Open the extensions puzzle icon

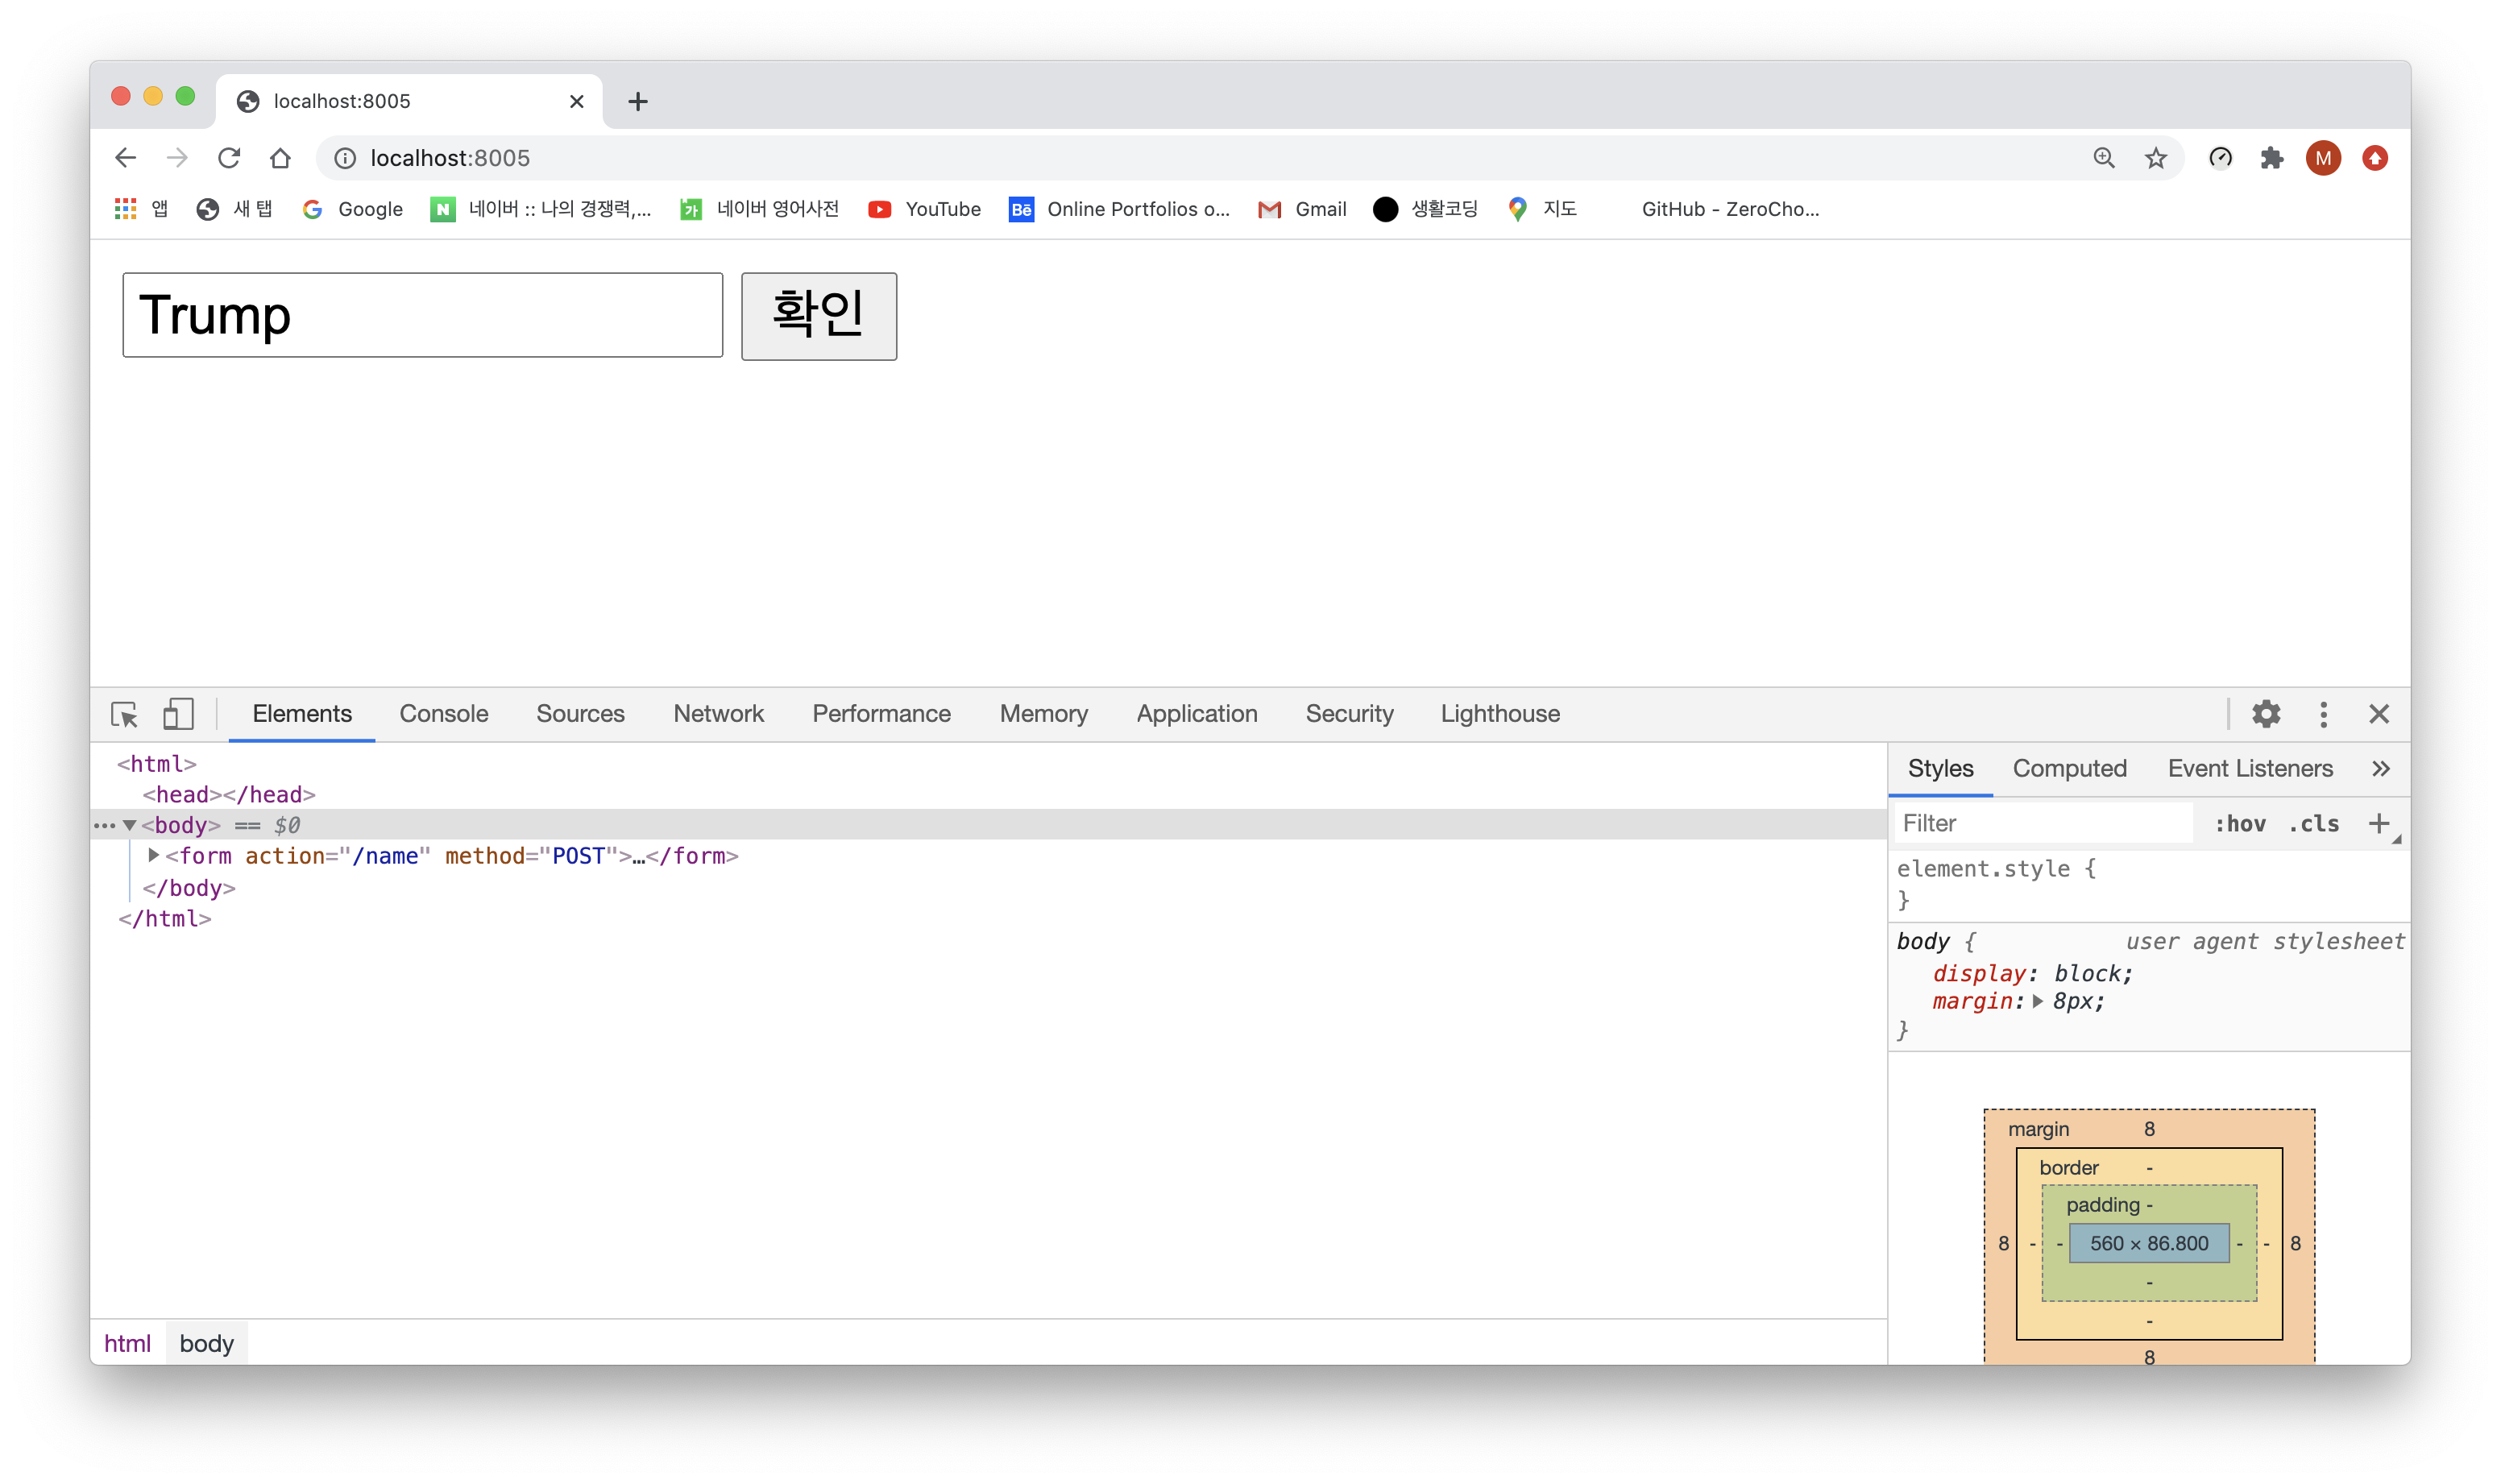[2272, 158]
